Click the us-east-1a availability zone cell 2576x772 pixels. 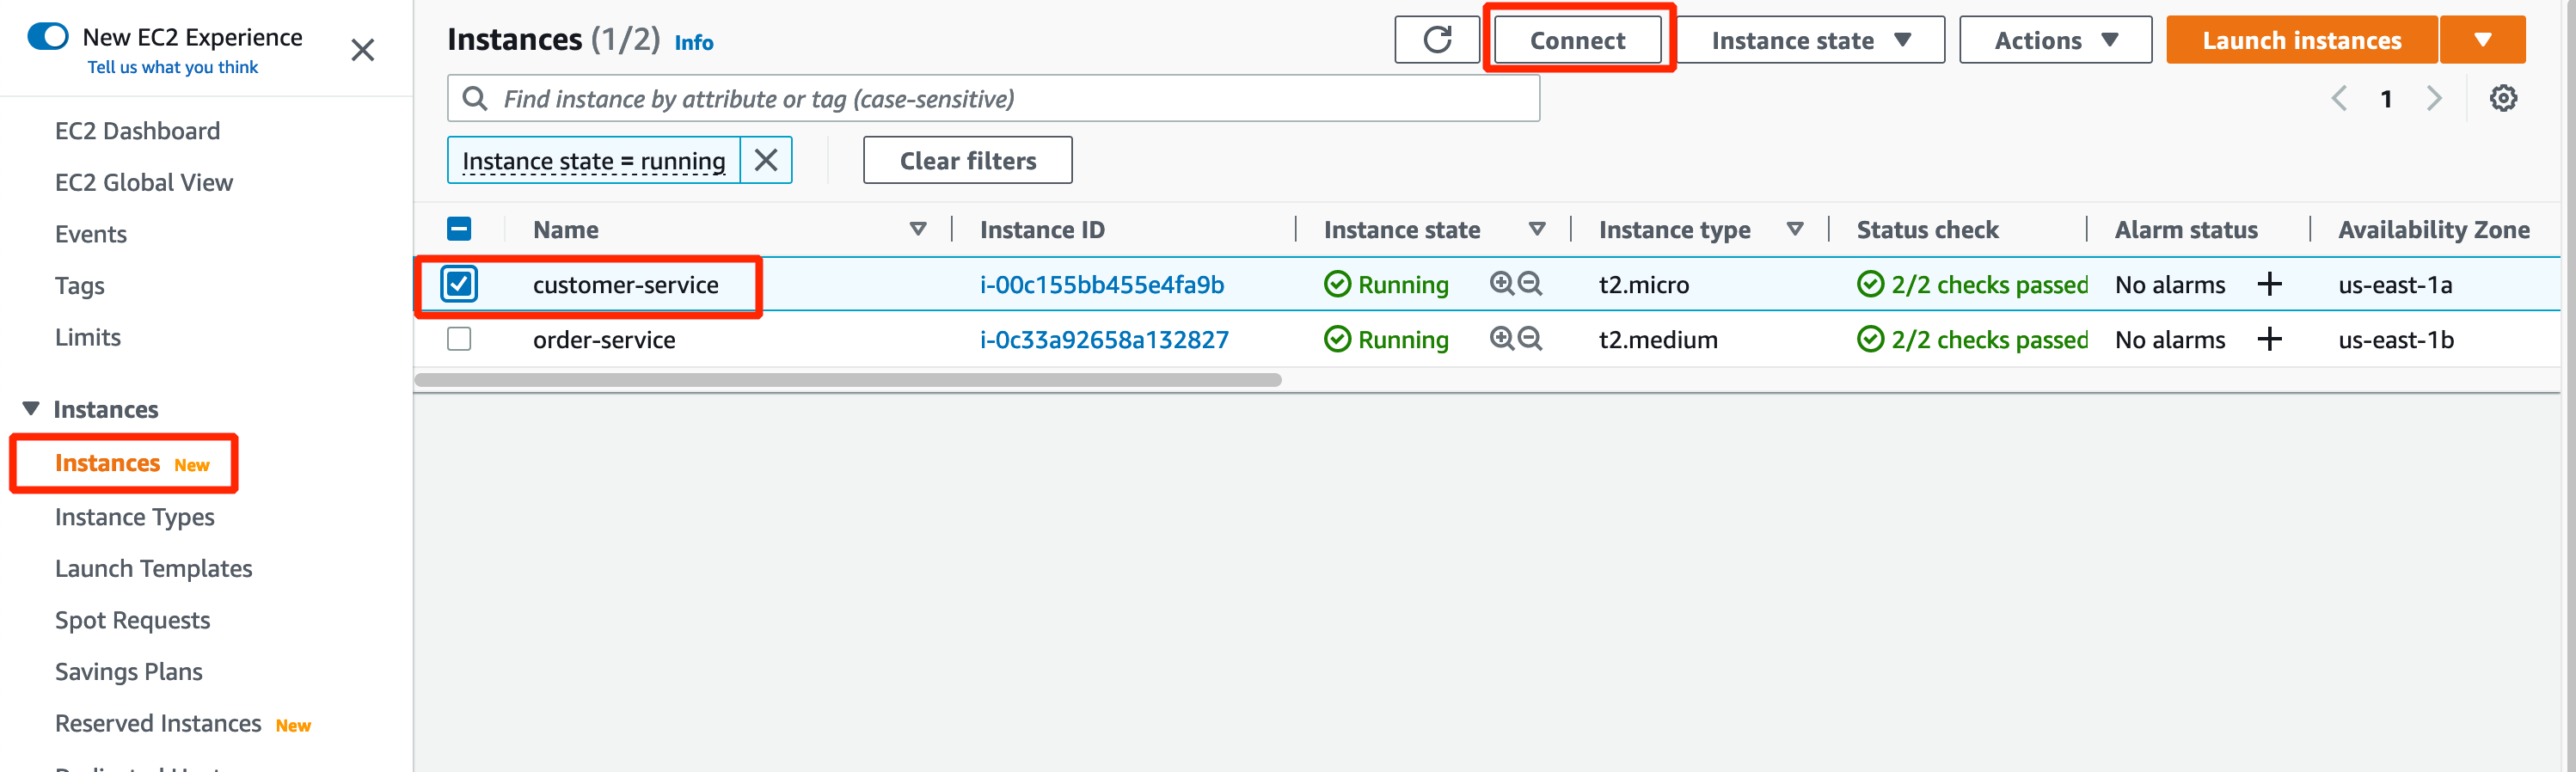2395,284
